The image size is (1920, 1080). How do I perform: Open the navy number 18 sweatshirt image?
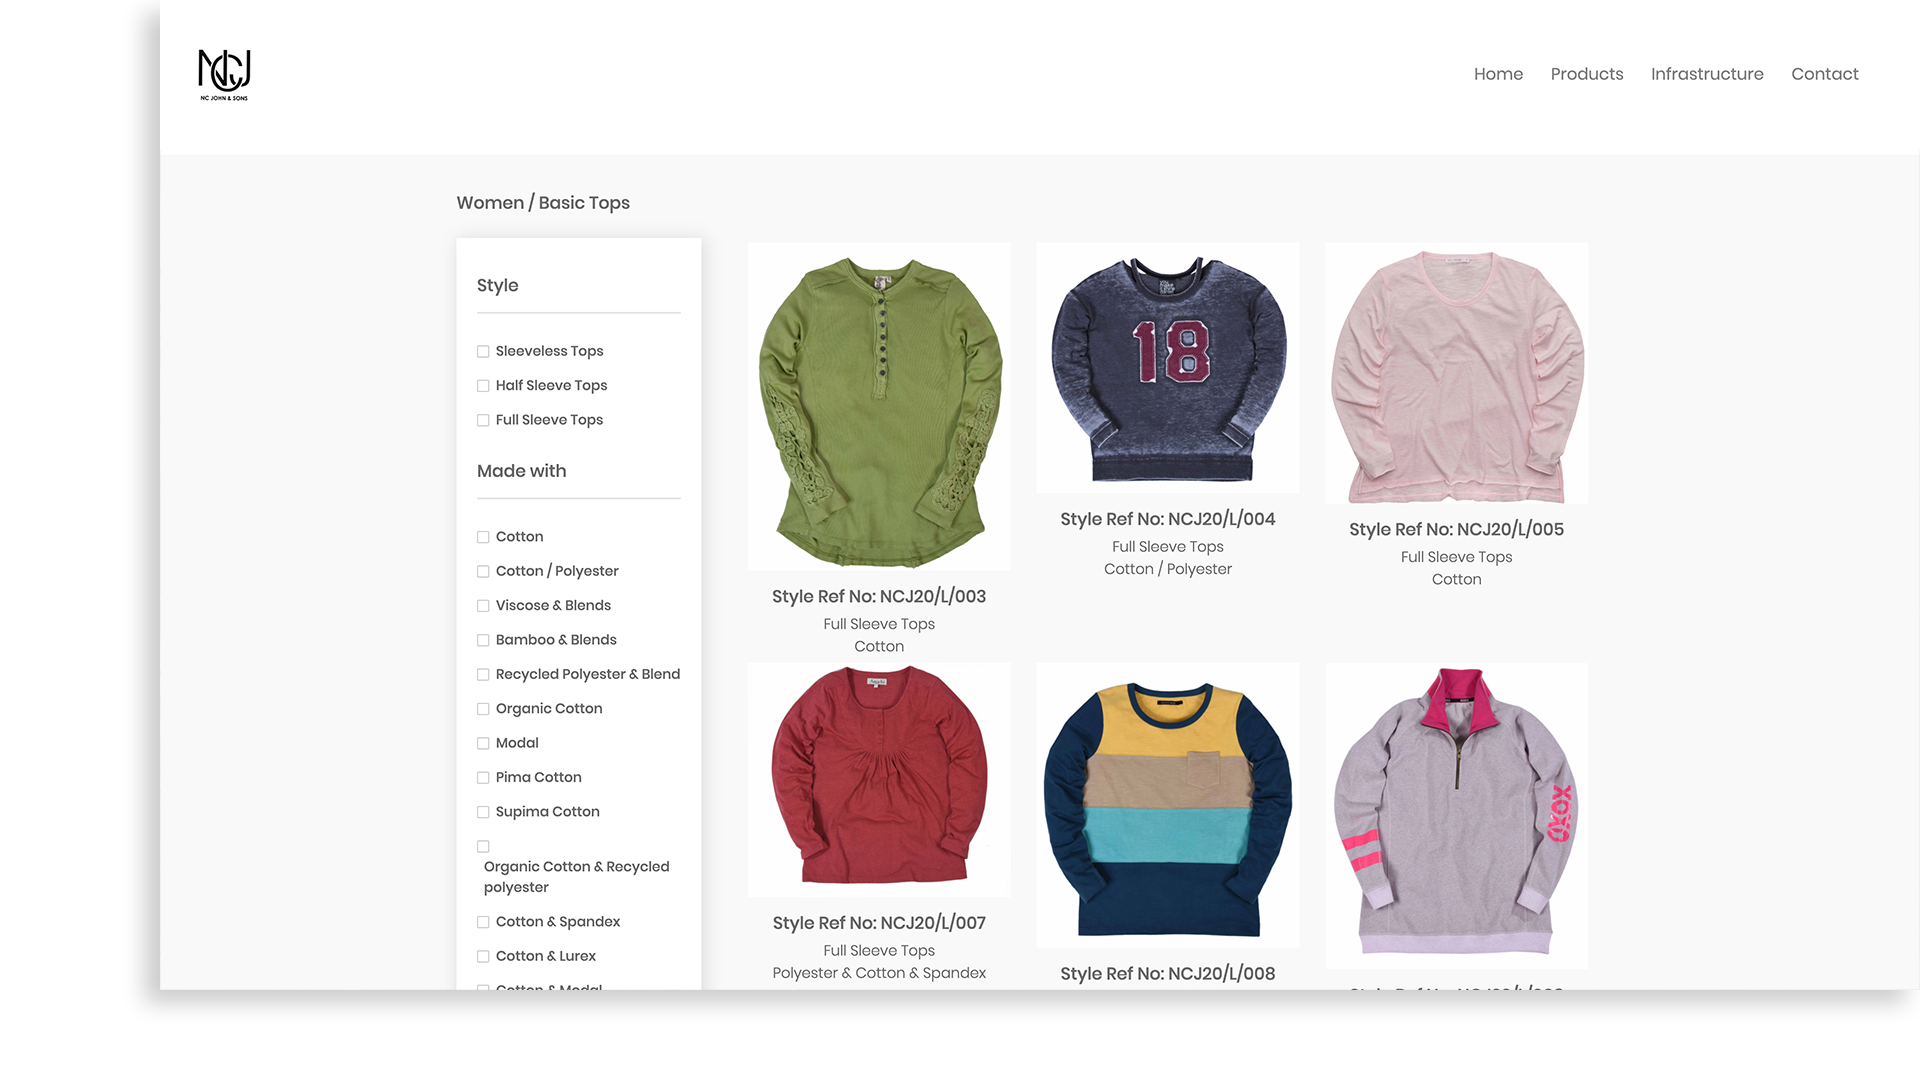coord(1167,368)
